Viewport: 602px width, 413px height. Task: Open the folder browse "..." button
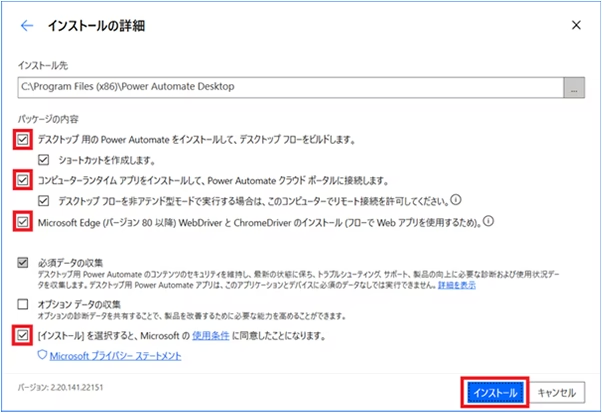(x=573, y=90)
